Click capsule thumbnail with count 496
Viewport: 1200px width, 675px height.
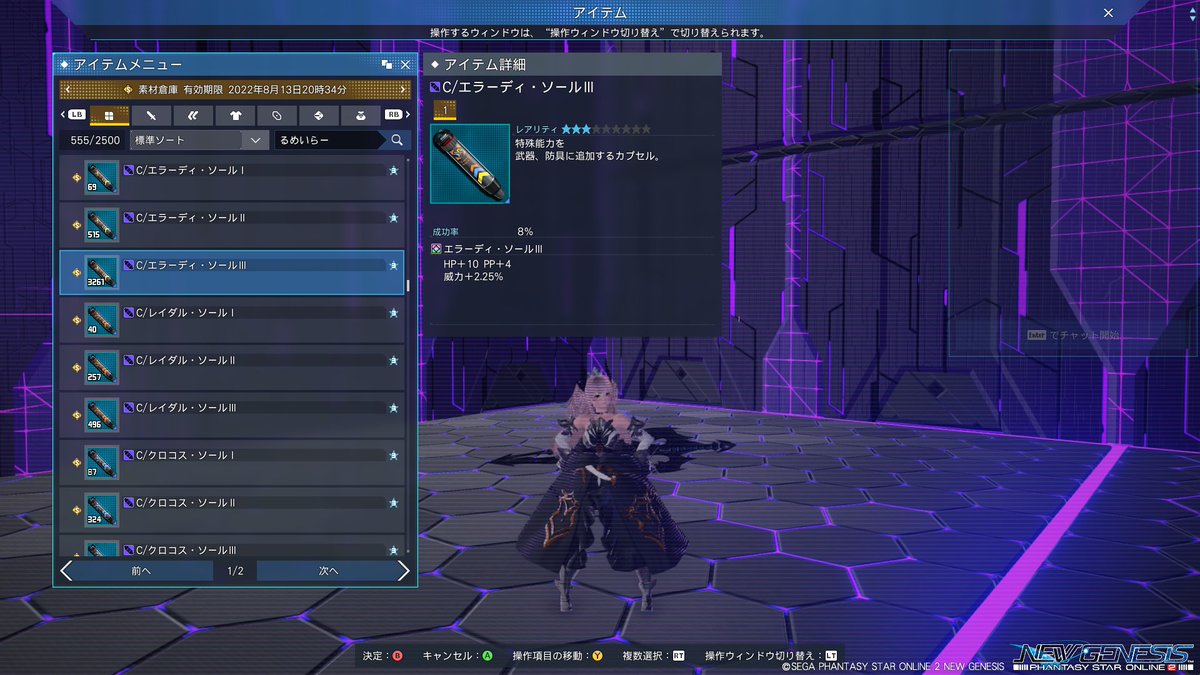(x=102, y=415)
